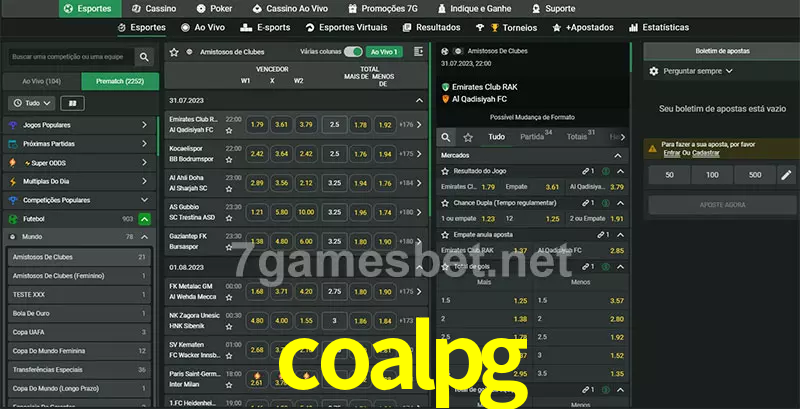The image size is (800, 409).
Task: Collapse the Futebol green chevron
Action: point(144,219)
